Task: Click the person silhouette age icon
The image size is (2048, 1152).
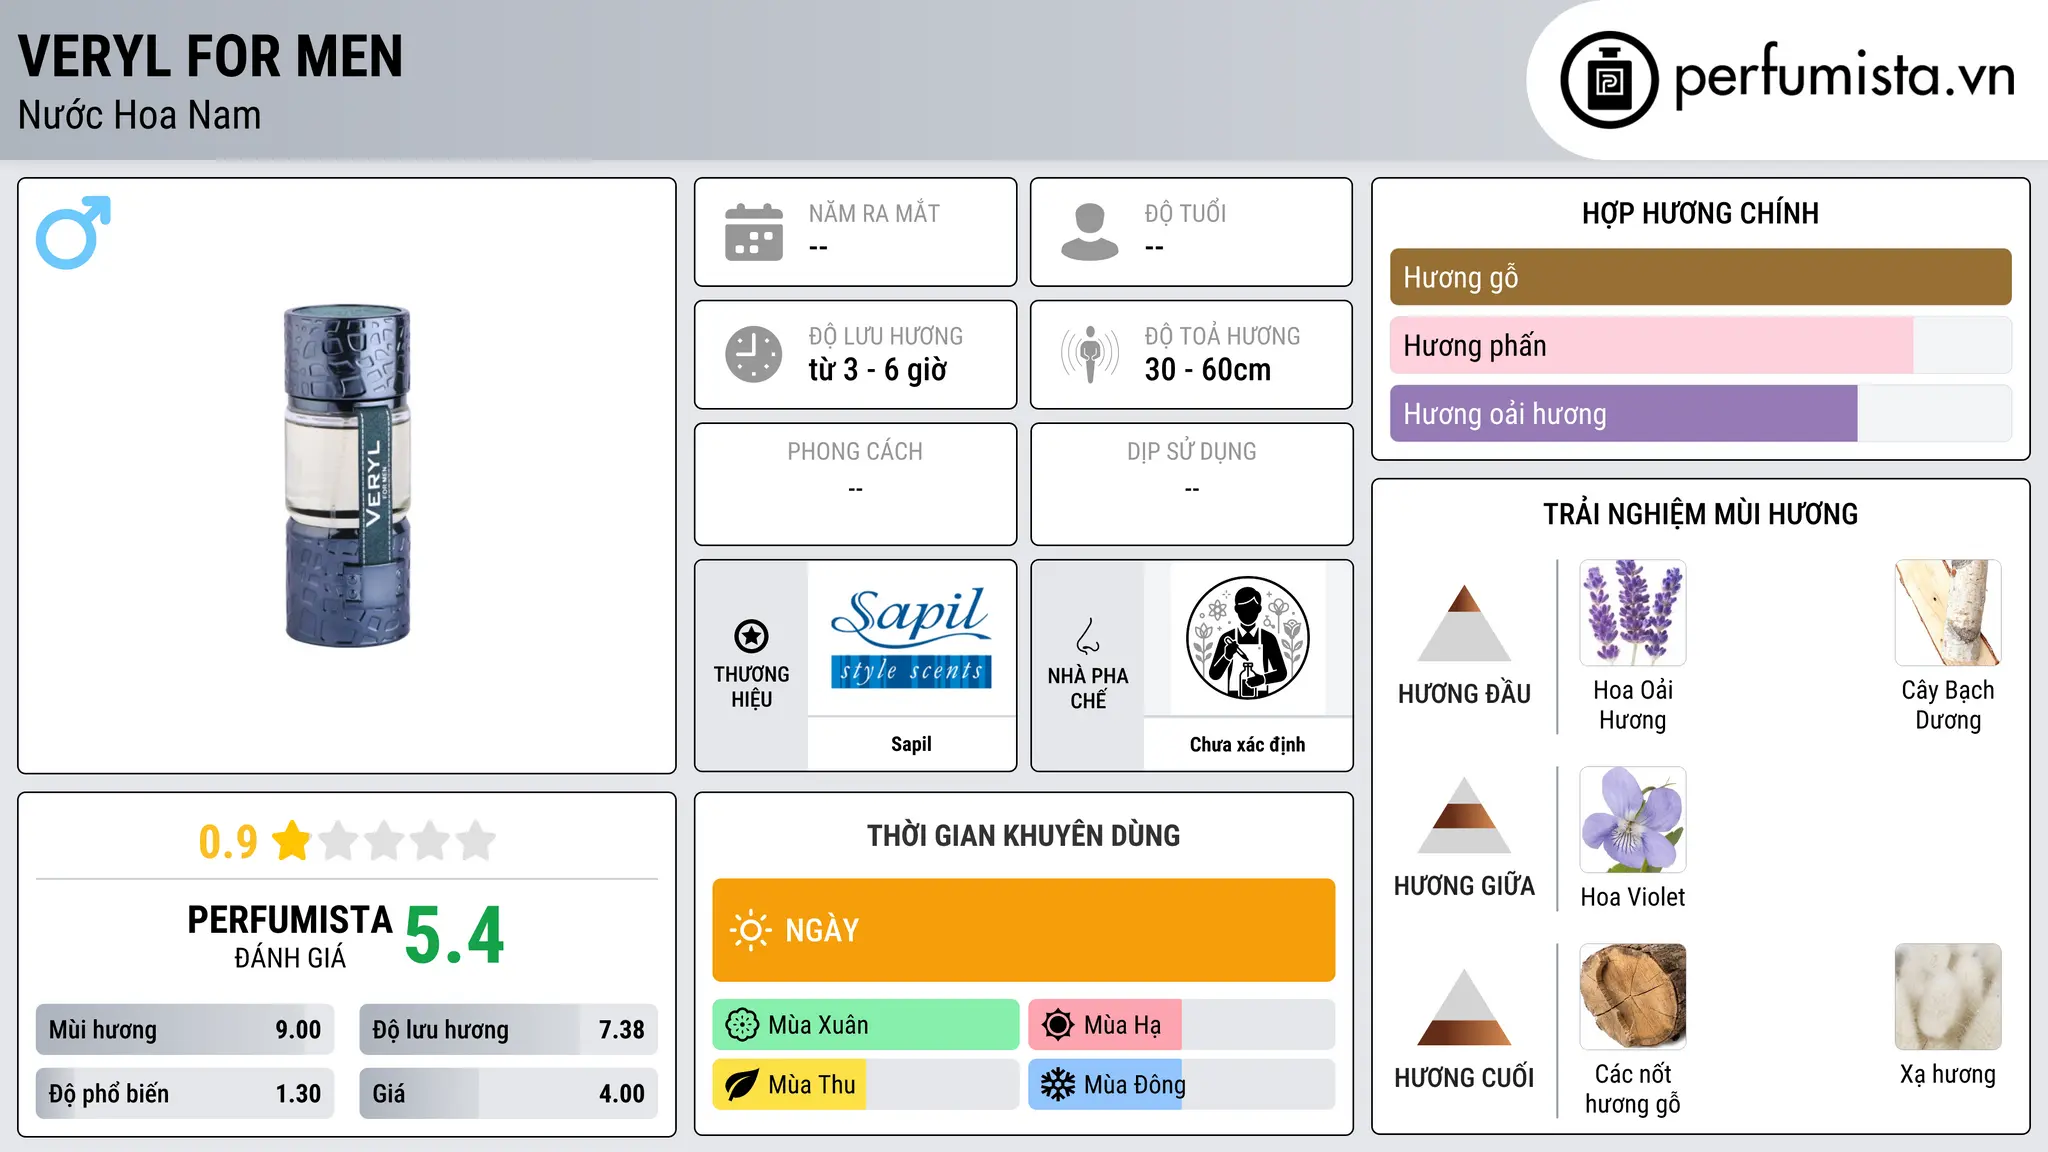Action: [1090, 232]
